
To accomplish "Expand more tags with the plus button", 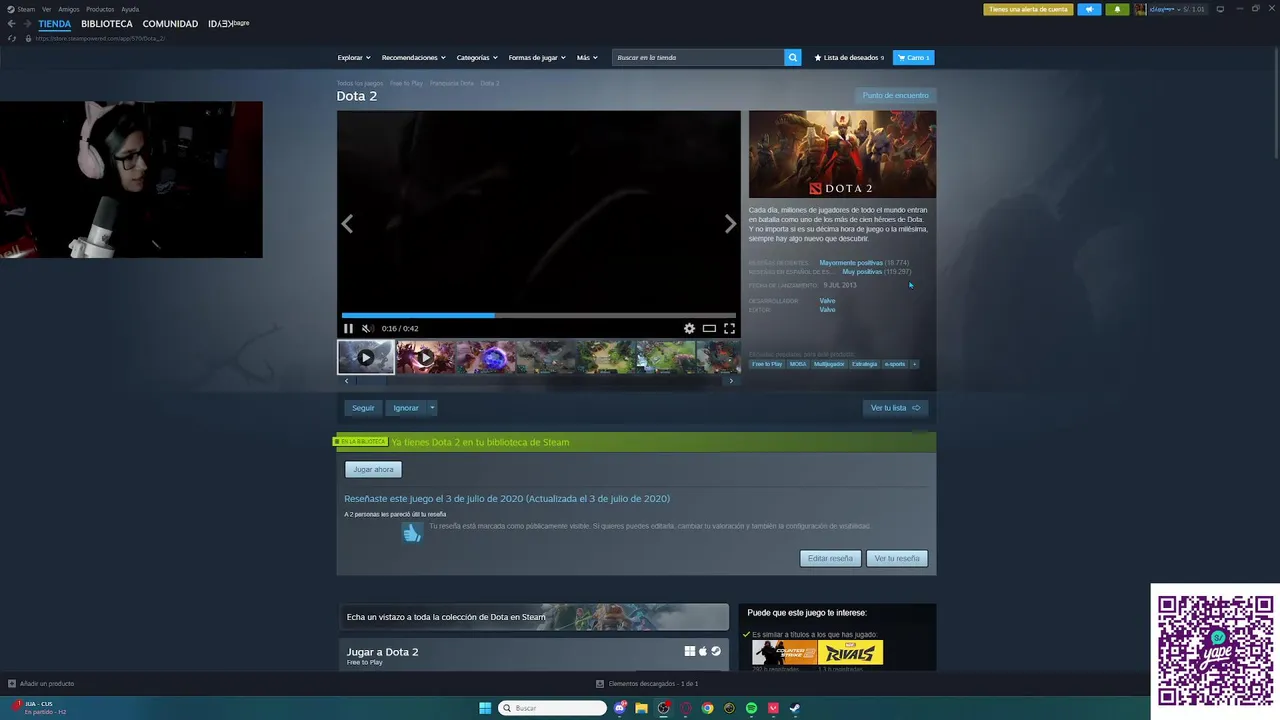I will 914,364.
